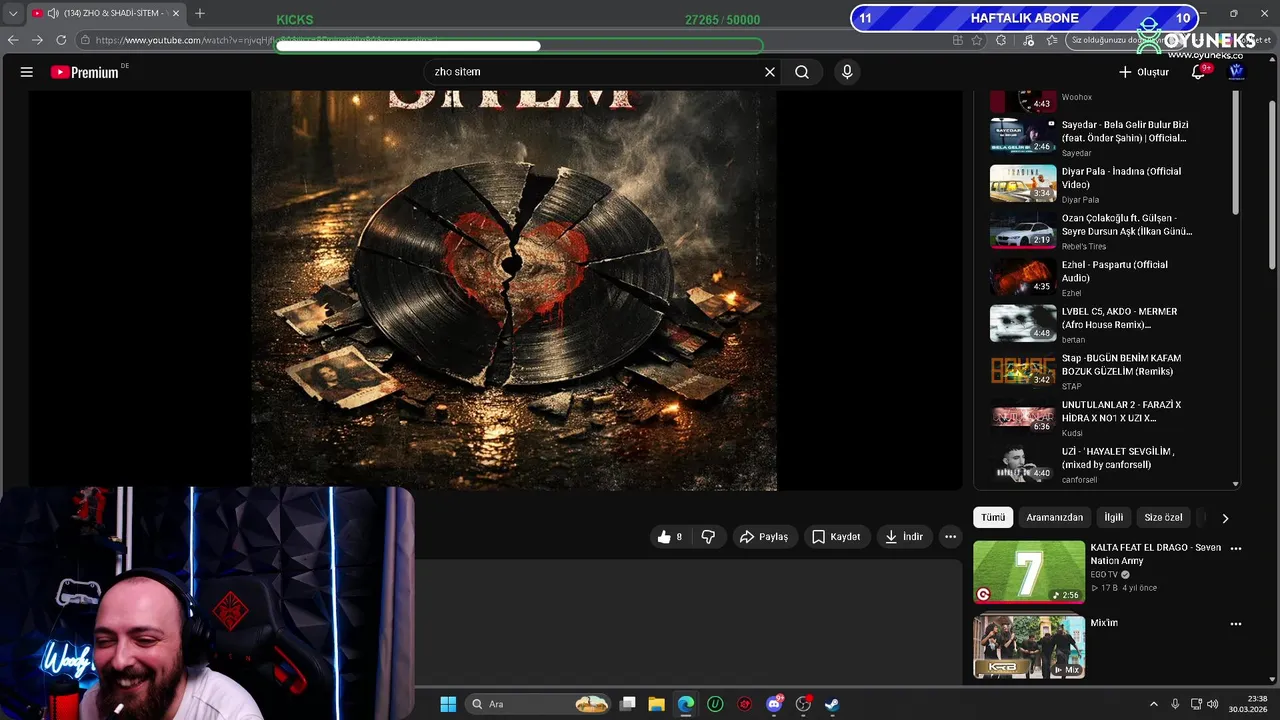This screenshot has height=720, width=1280.
Task: Close the ZHO & SHADİ-SİTEM tab
Action: point(175,13)
